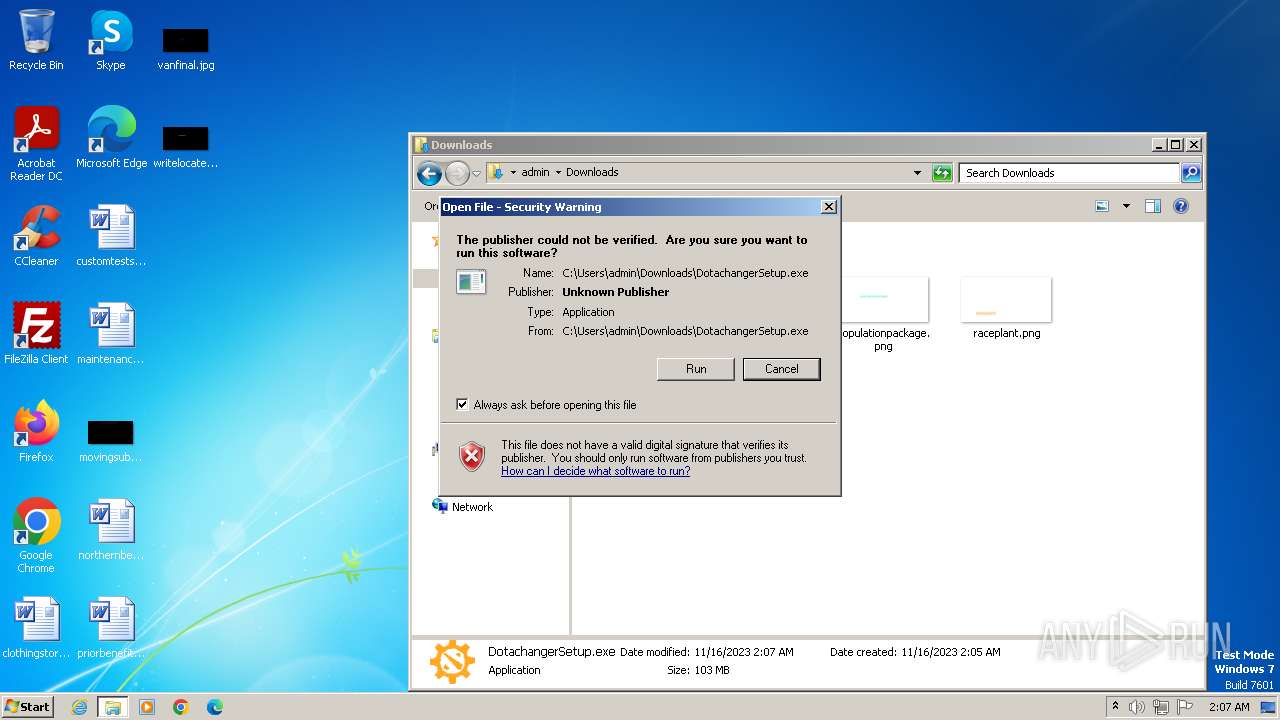Select clothingstor Word document icon
The width and height of the screenshot is (1280, 720).
pyautogui.click(x=36, y=628)
